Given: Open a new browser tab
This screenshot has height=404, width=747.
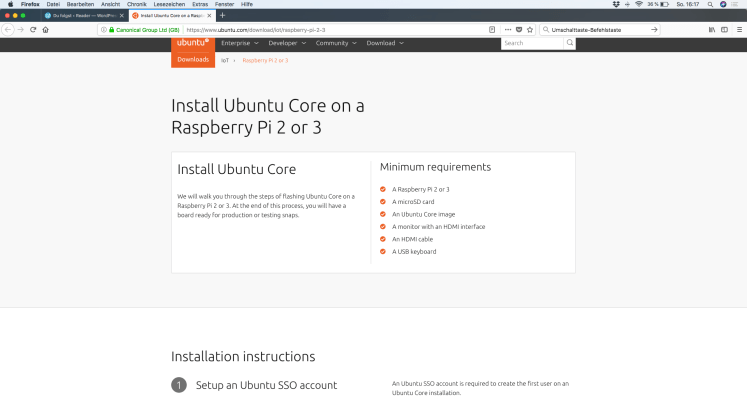Looking at the screenshot, I should (222, 16).
